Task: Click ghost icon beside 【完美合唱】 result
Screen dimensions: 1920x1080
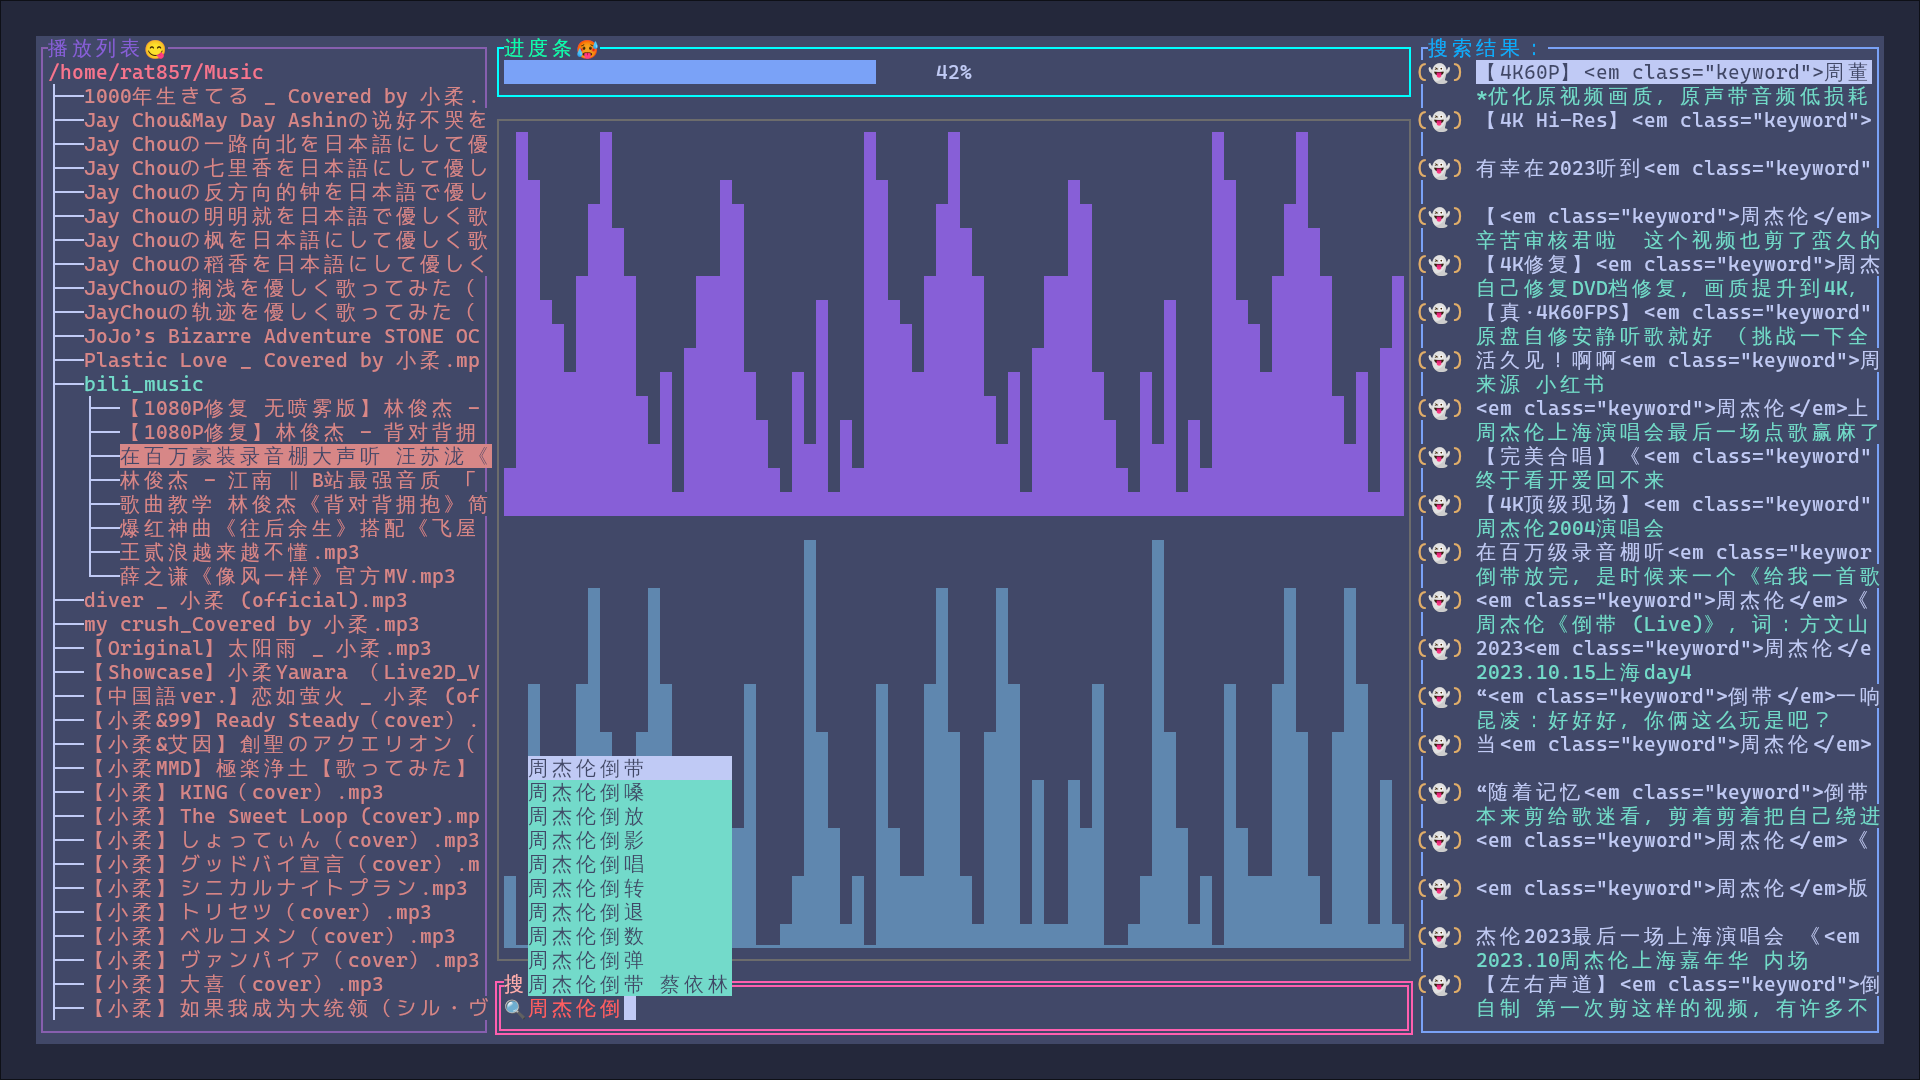Action: (x=1440, y=457)
